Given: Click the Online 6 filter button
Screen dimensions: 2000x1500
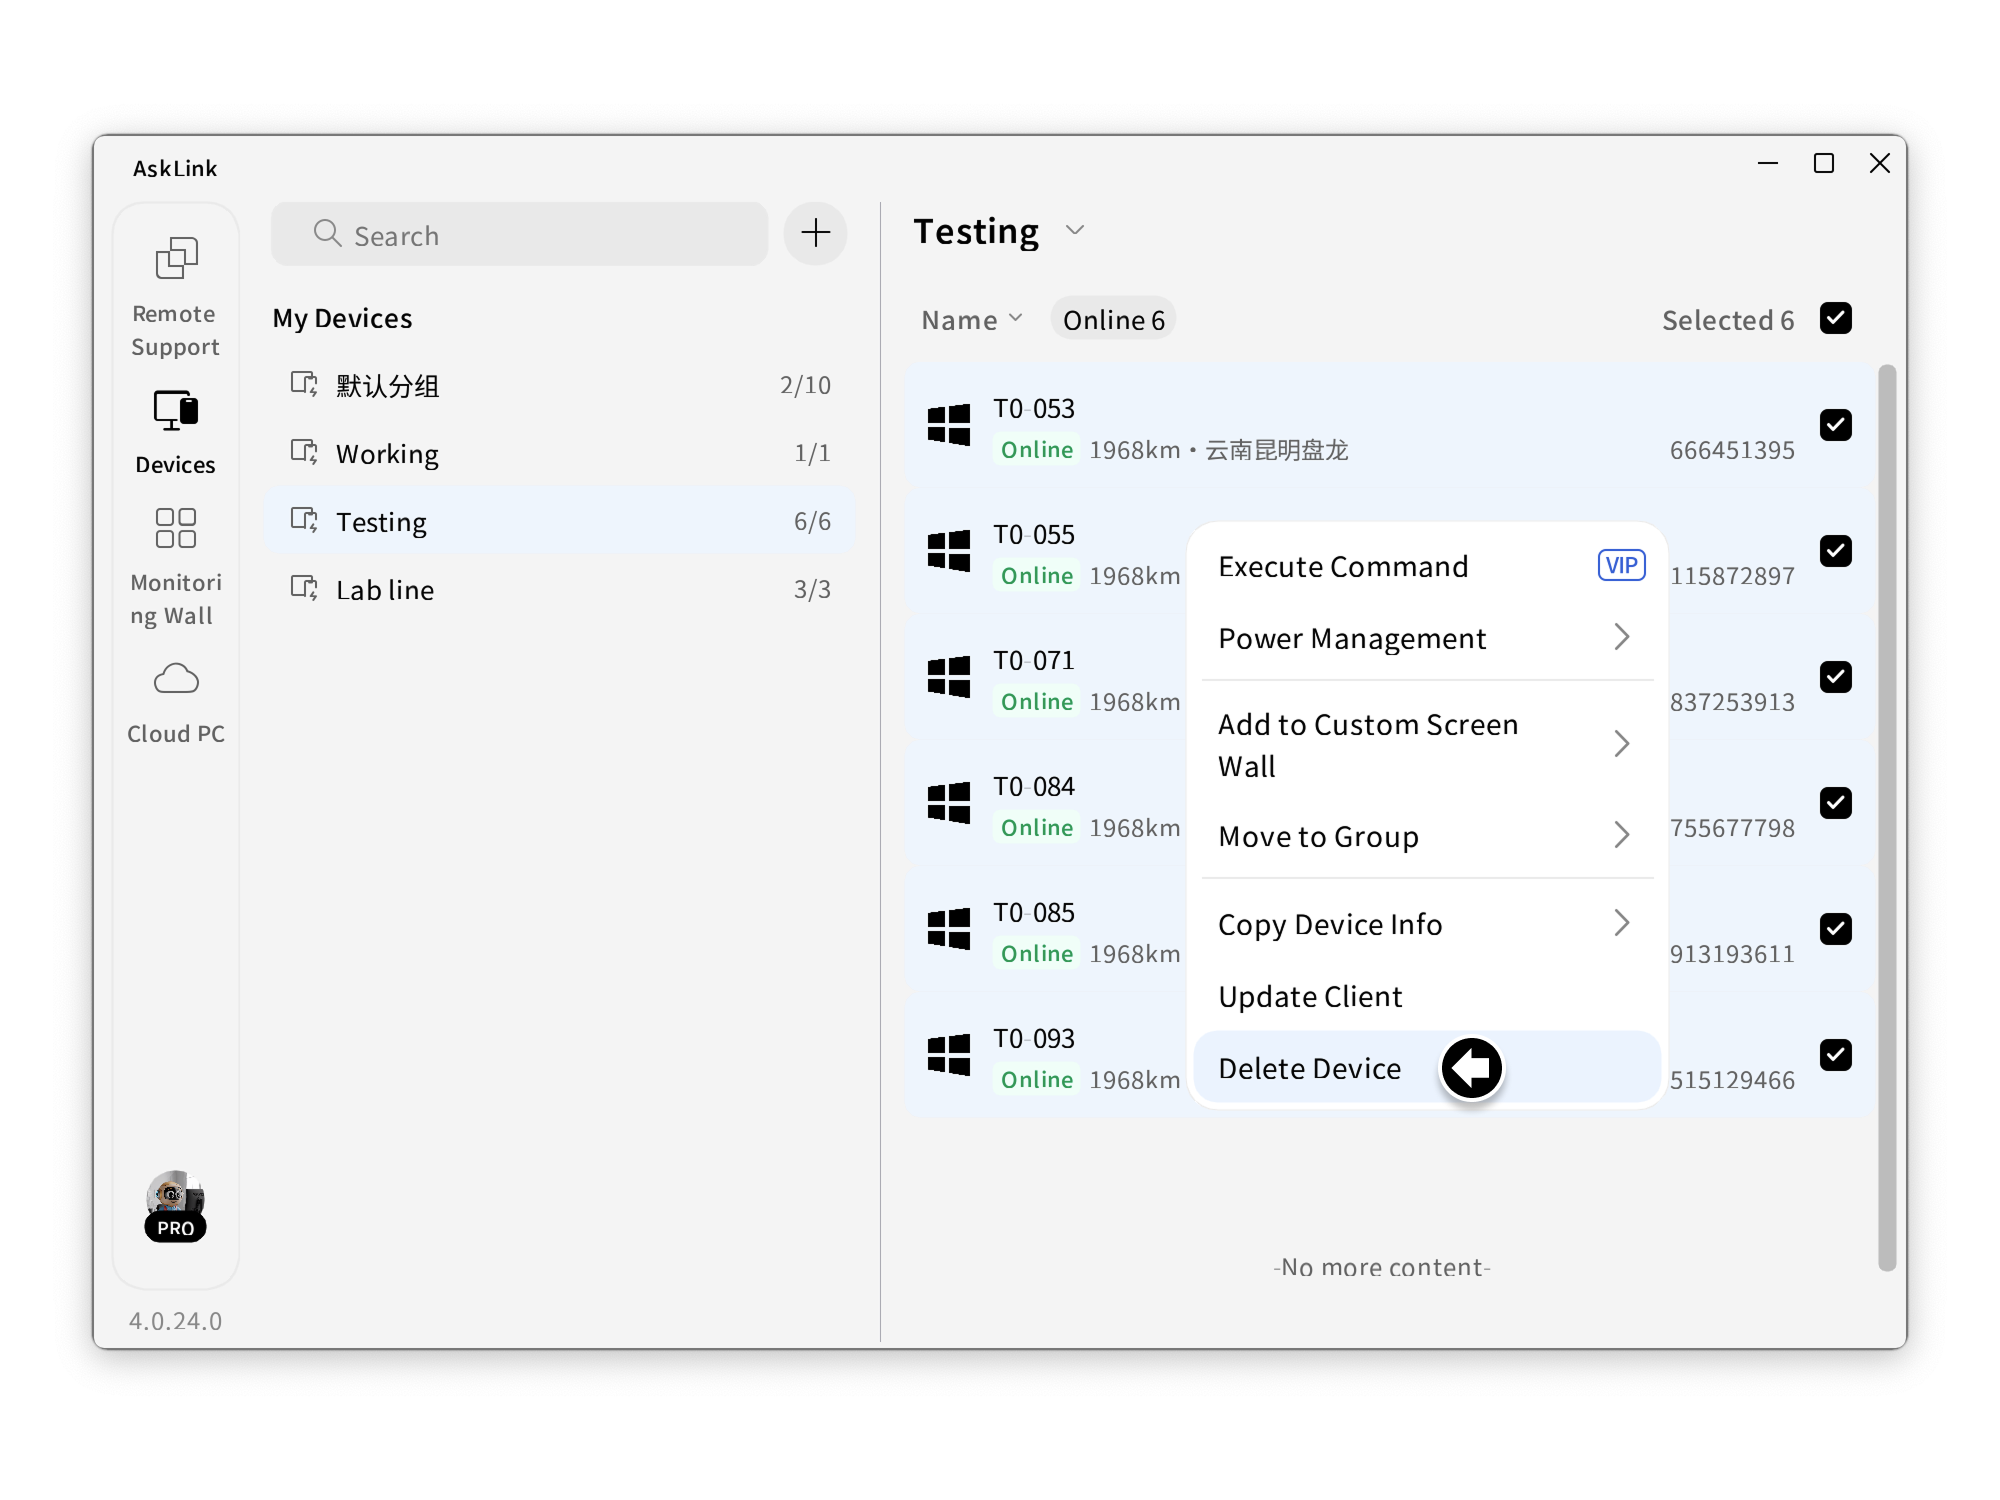Looking at the screenshot, I should click(x=1113, y=320).
